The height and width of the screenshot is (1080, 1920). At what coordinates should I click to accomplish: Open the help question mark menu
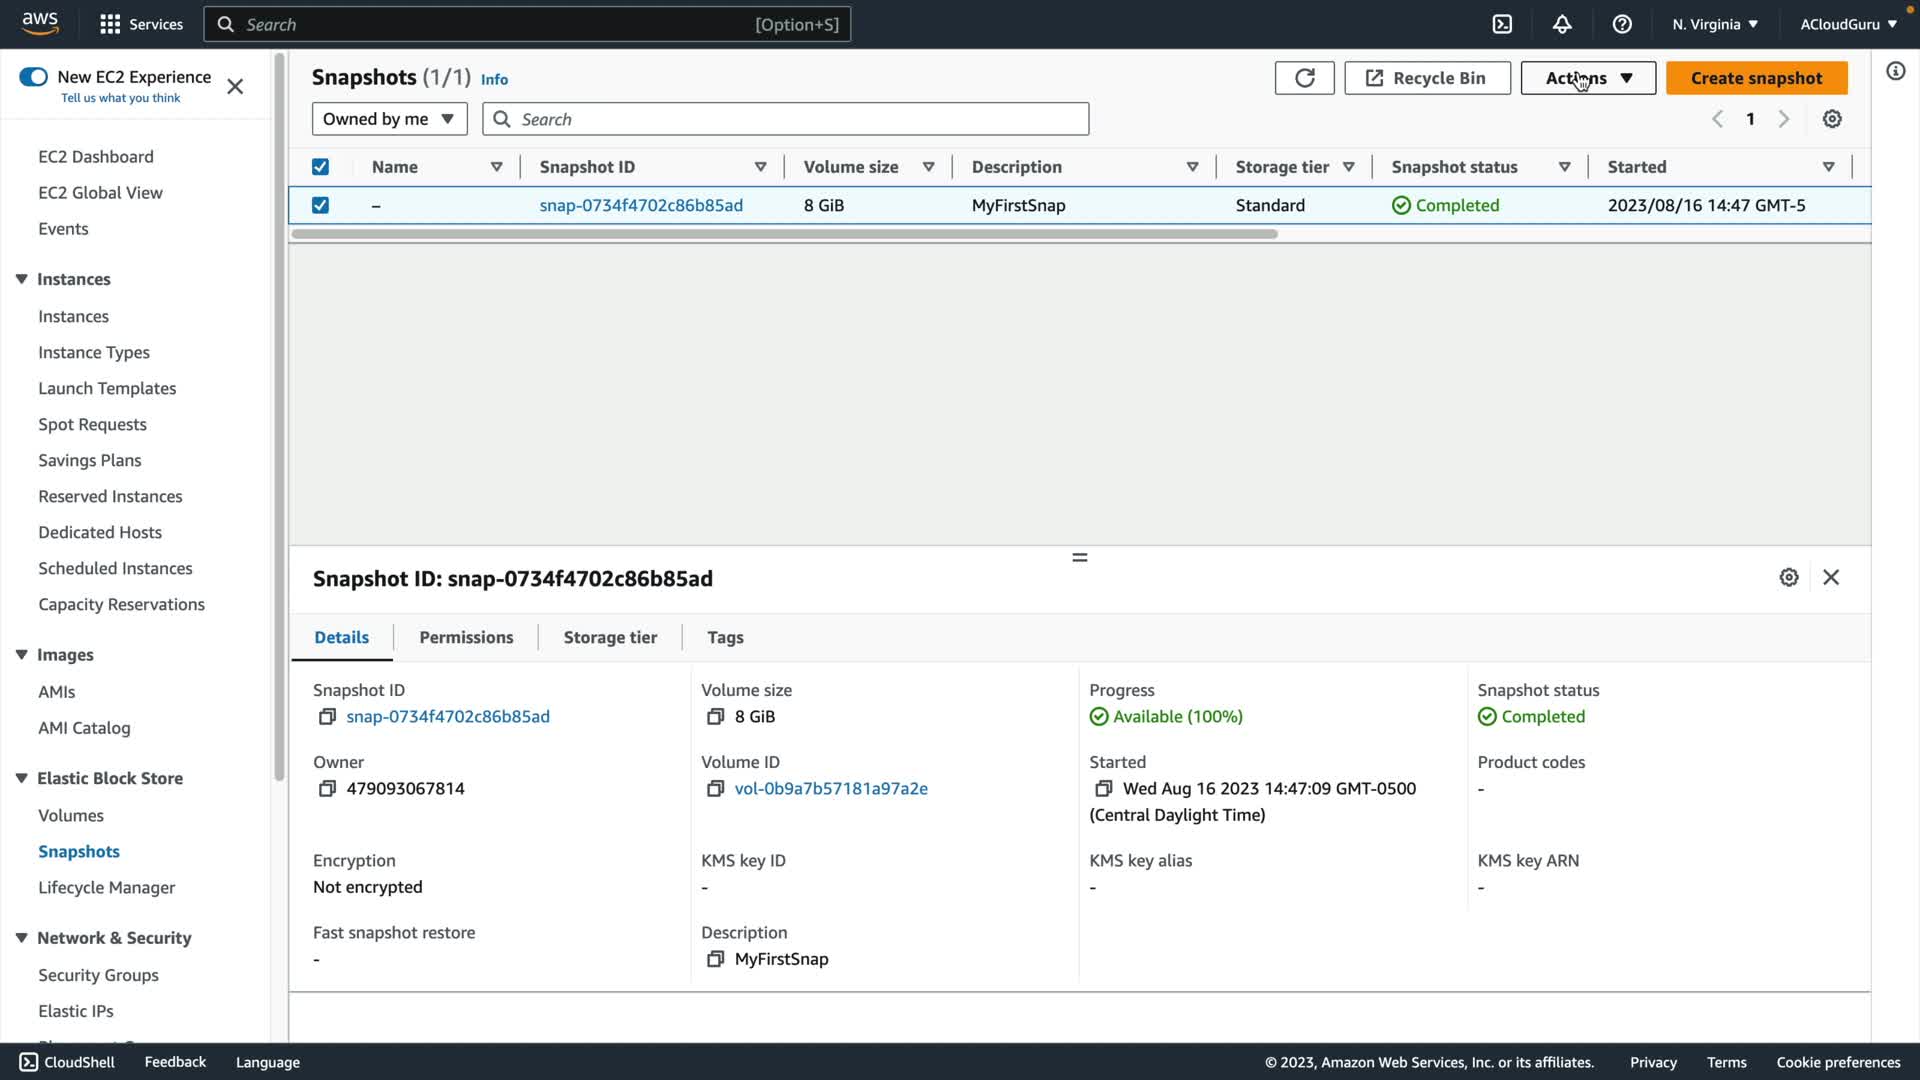pyautogui.click(x=1622, y=24)
